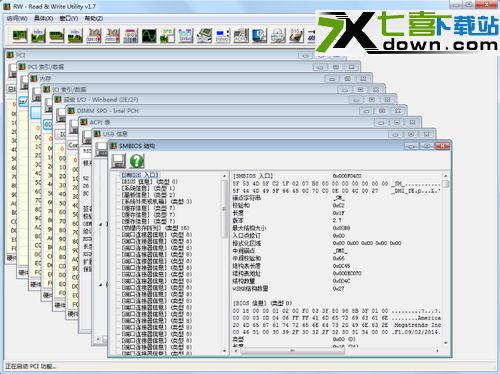Viewport: 500px width, 374px height.
Task: Select the green memory chip toolbar icon
Action: 57,36
